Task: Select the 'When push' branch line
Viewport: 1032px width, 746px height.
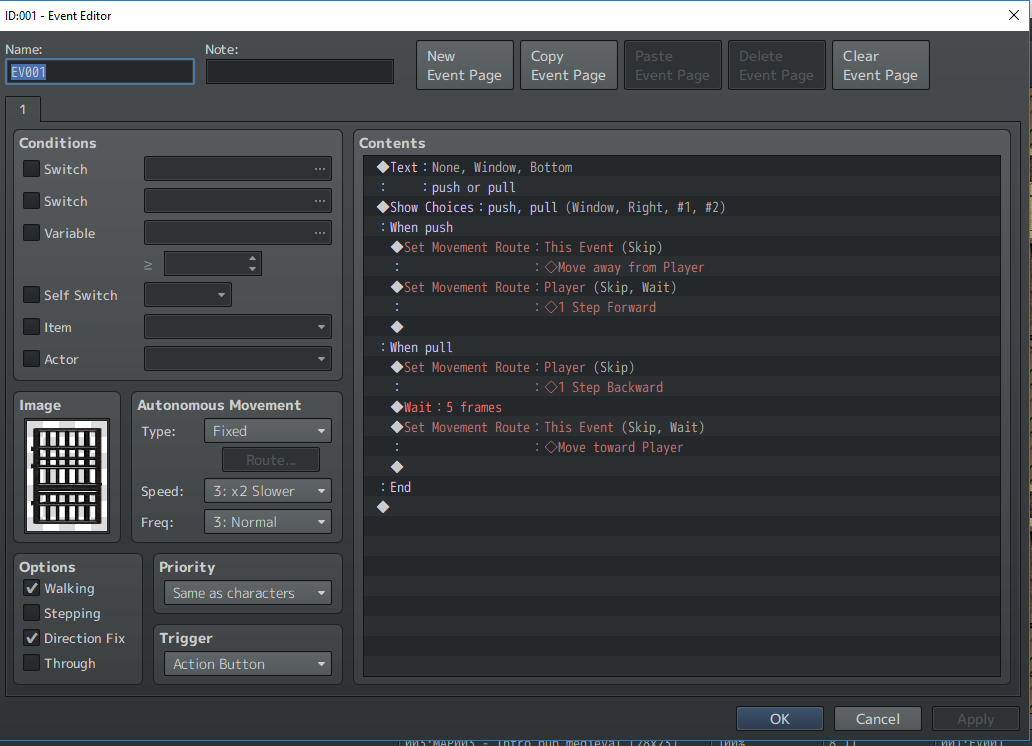Action: point(682,227)
